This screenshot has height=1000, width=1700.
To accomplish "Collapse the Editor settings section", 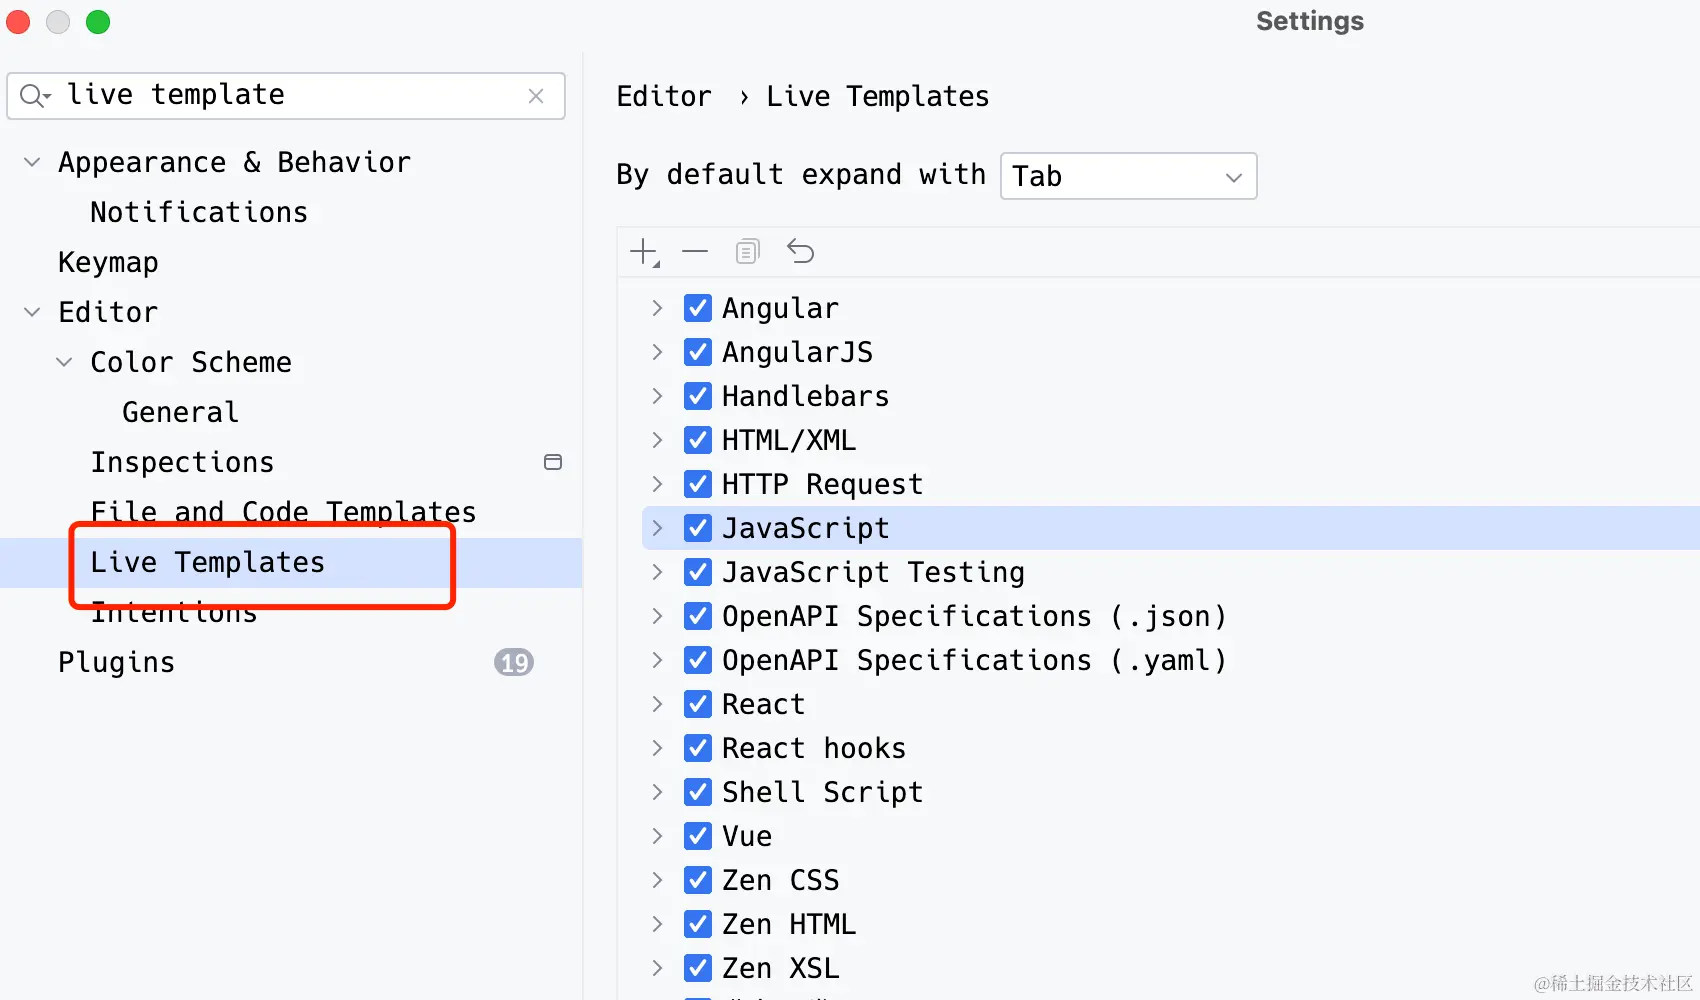I will [32, 312].
